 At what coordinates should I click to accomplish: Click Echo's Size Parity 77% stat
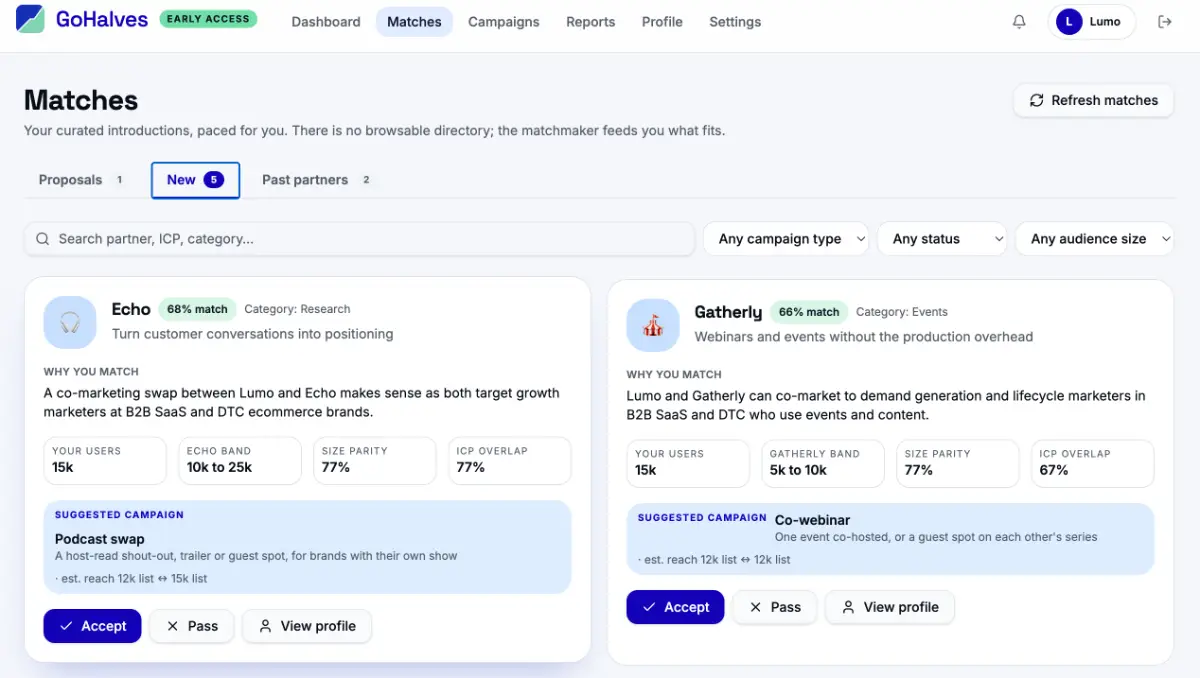[x=375, y=461]
